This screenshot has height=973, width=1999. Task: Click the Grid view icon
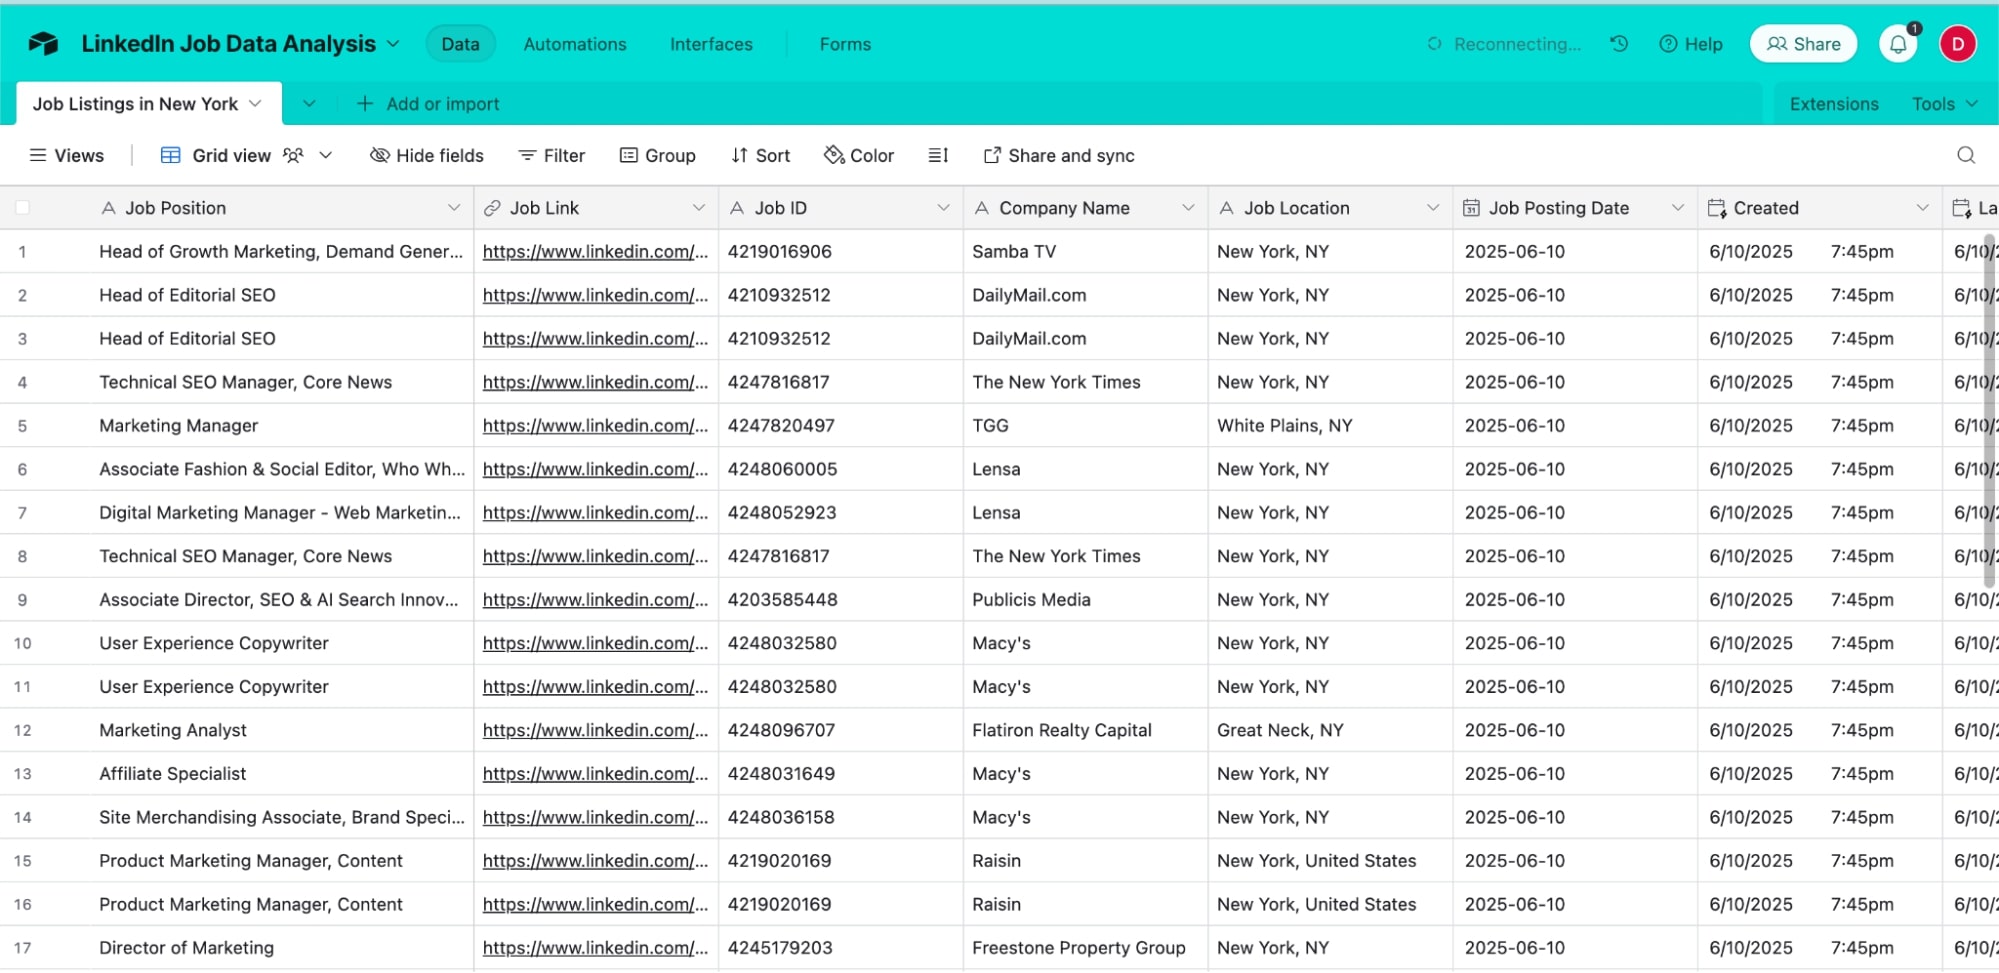coord(171,155)
